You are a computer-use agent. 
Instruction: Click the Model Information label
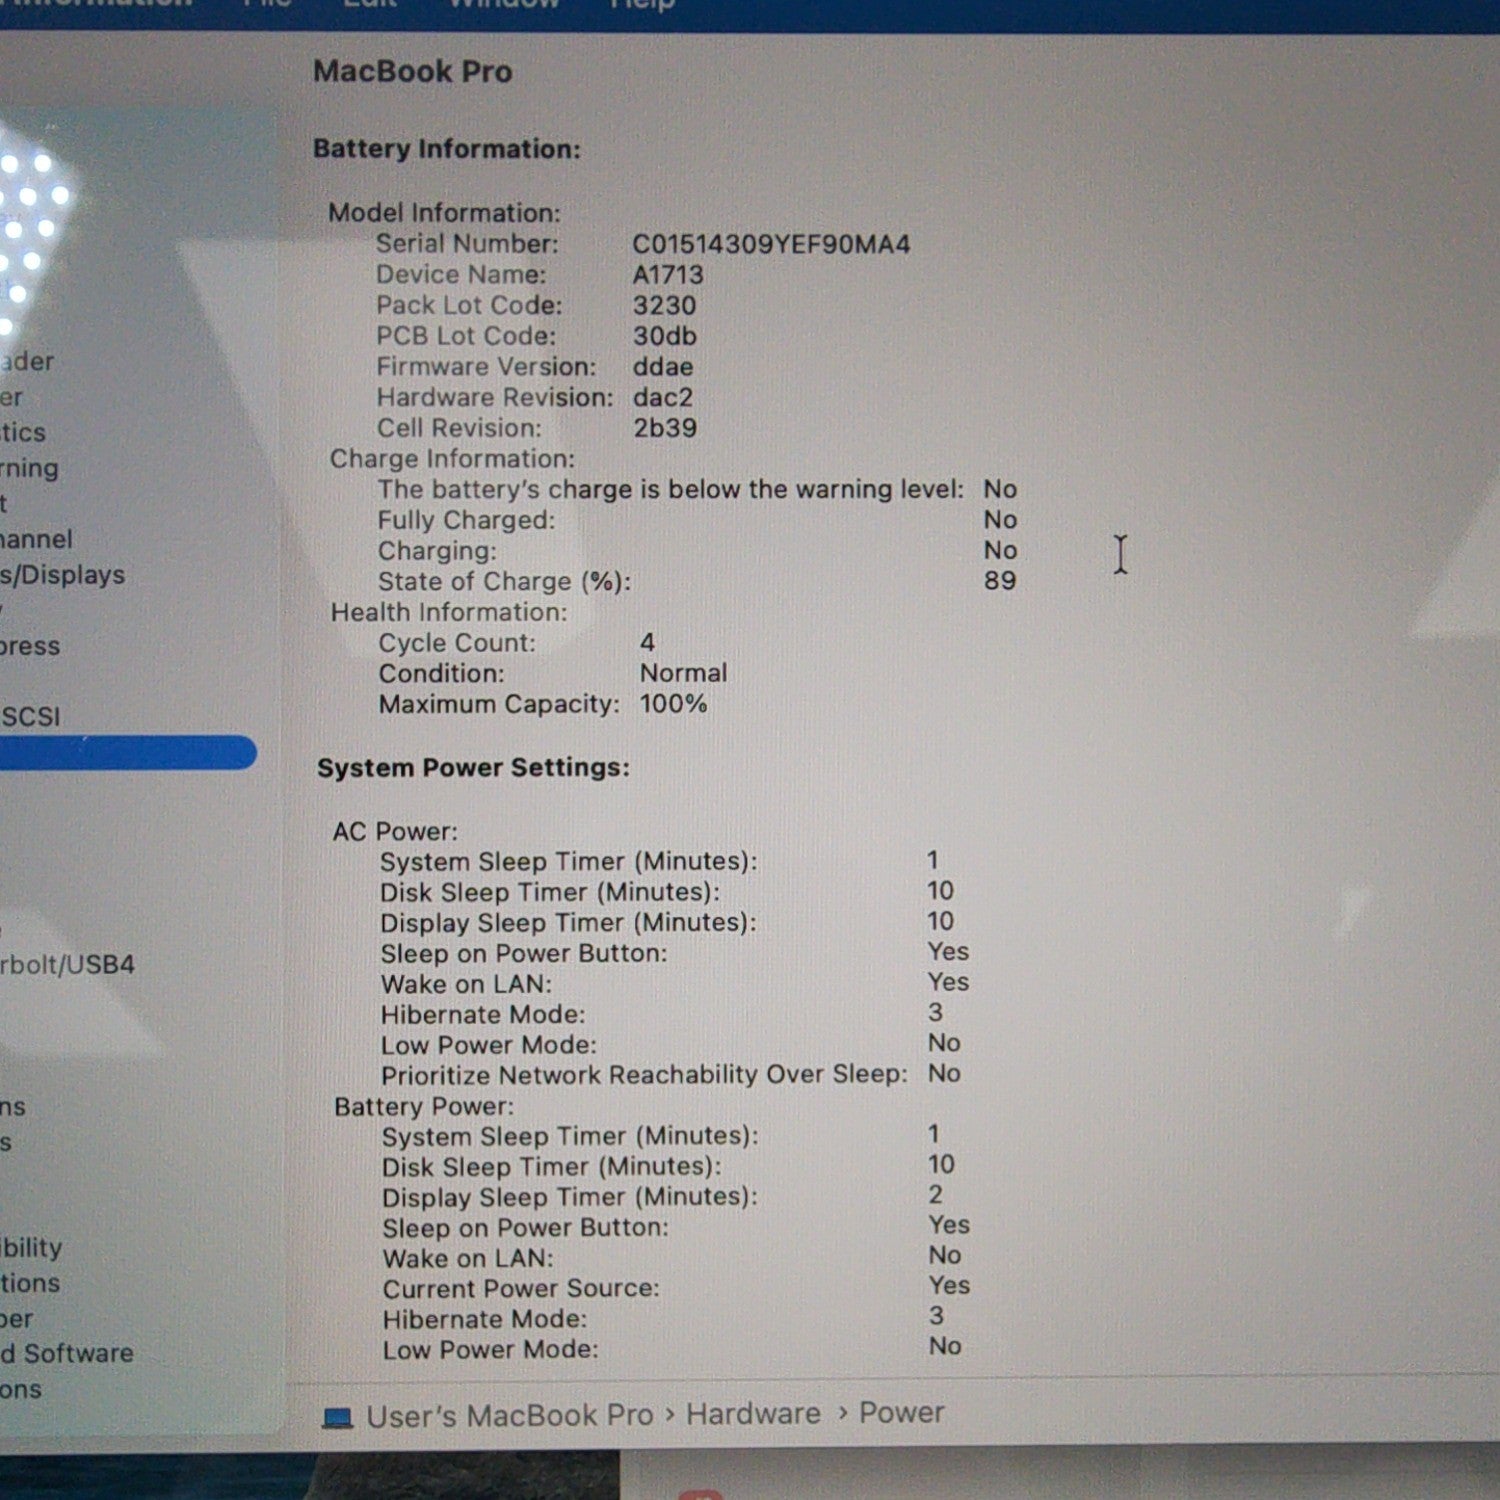[444, 213]
